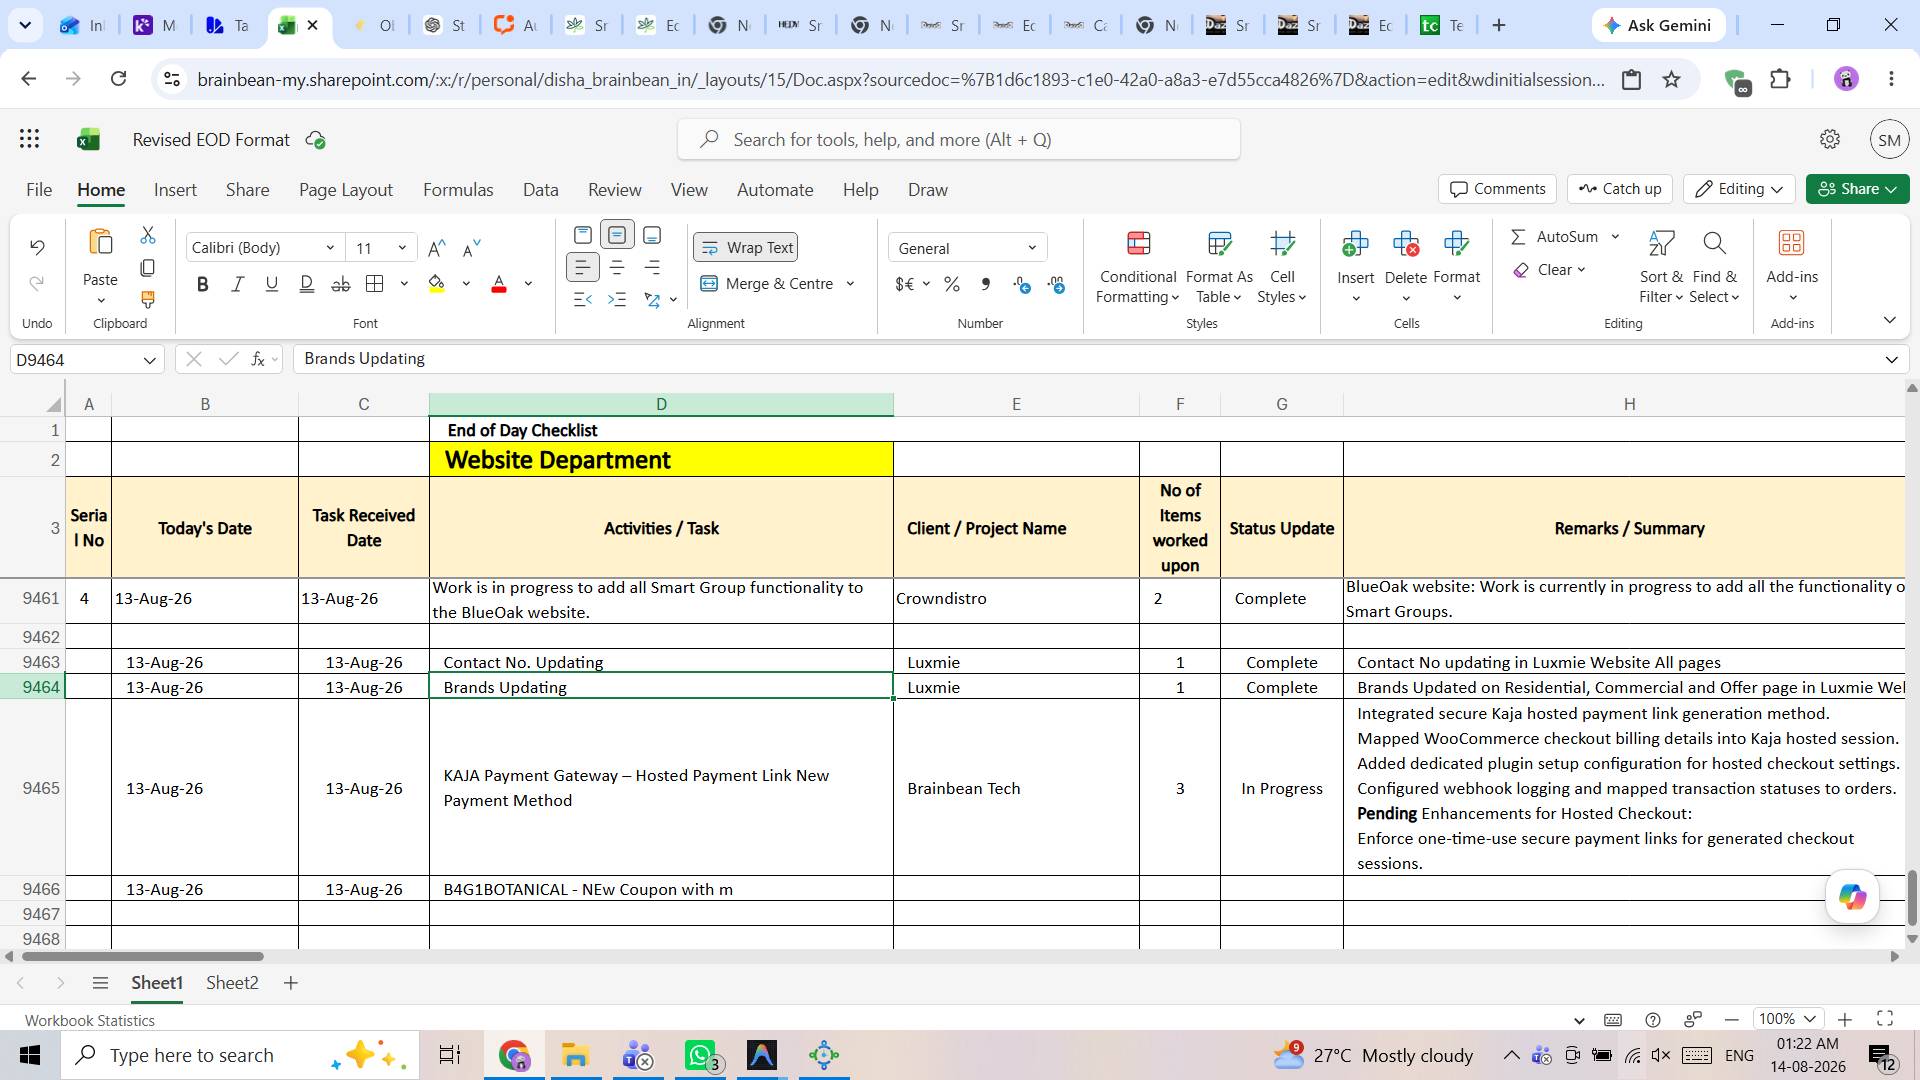
Task: Toggle Bold formatting
Action: pos(203,284)
